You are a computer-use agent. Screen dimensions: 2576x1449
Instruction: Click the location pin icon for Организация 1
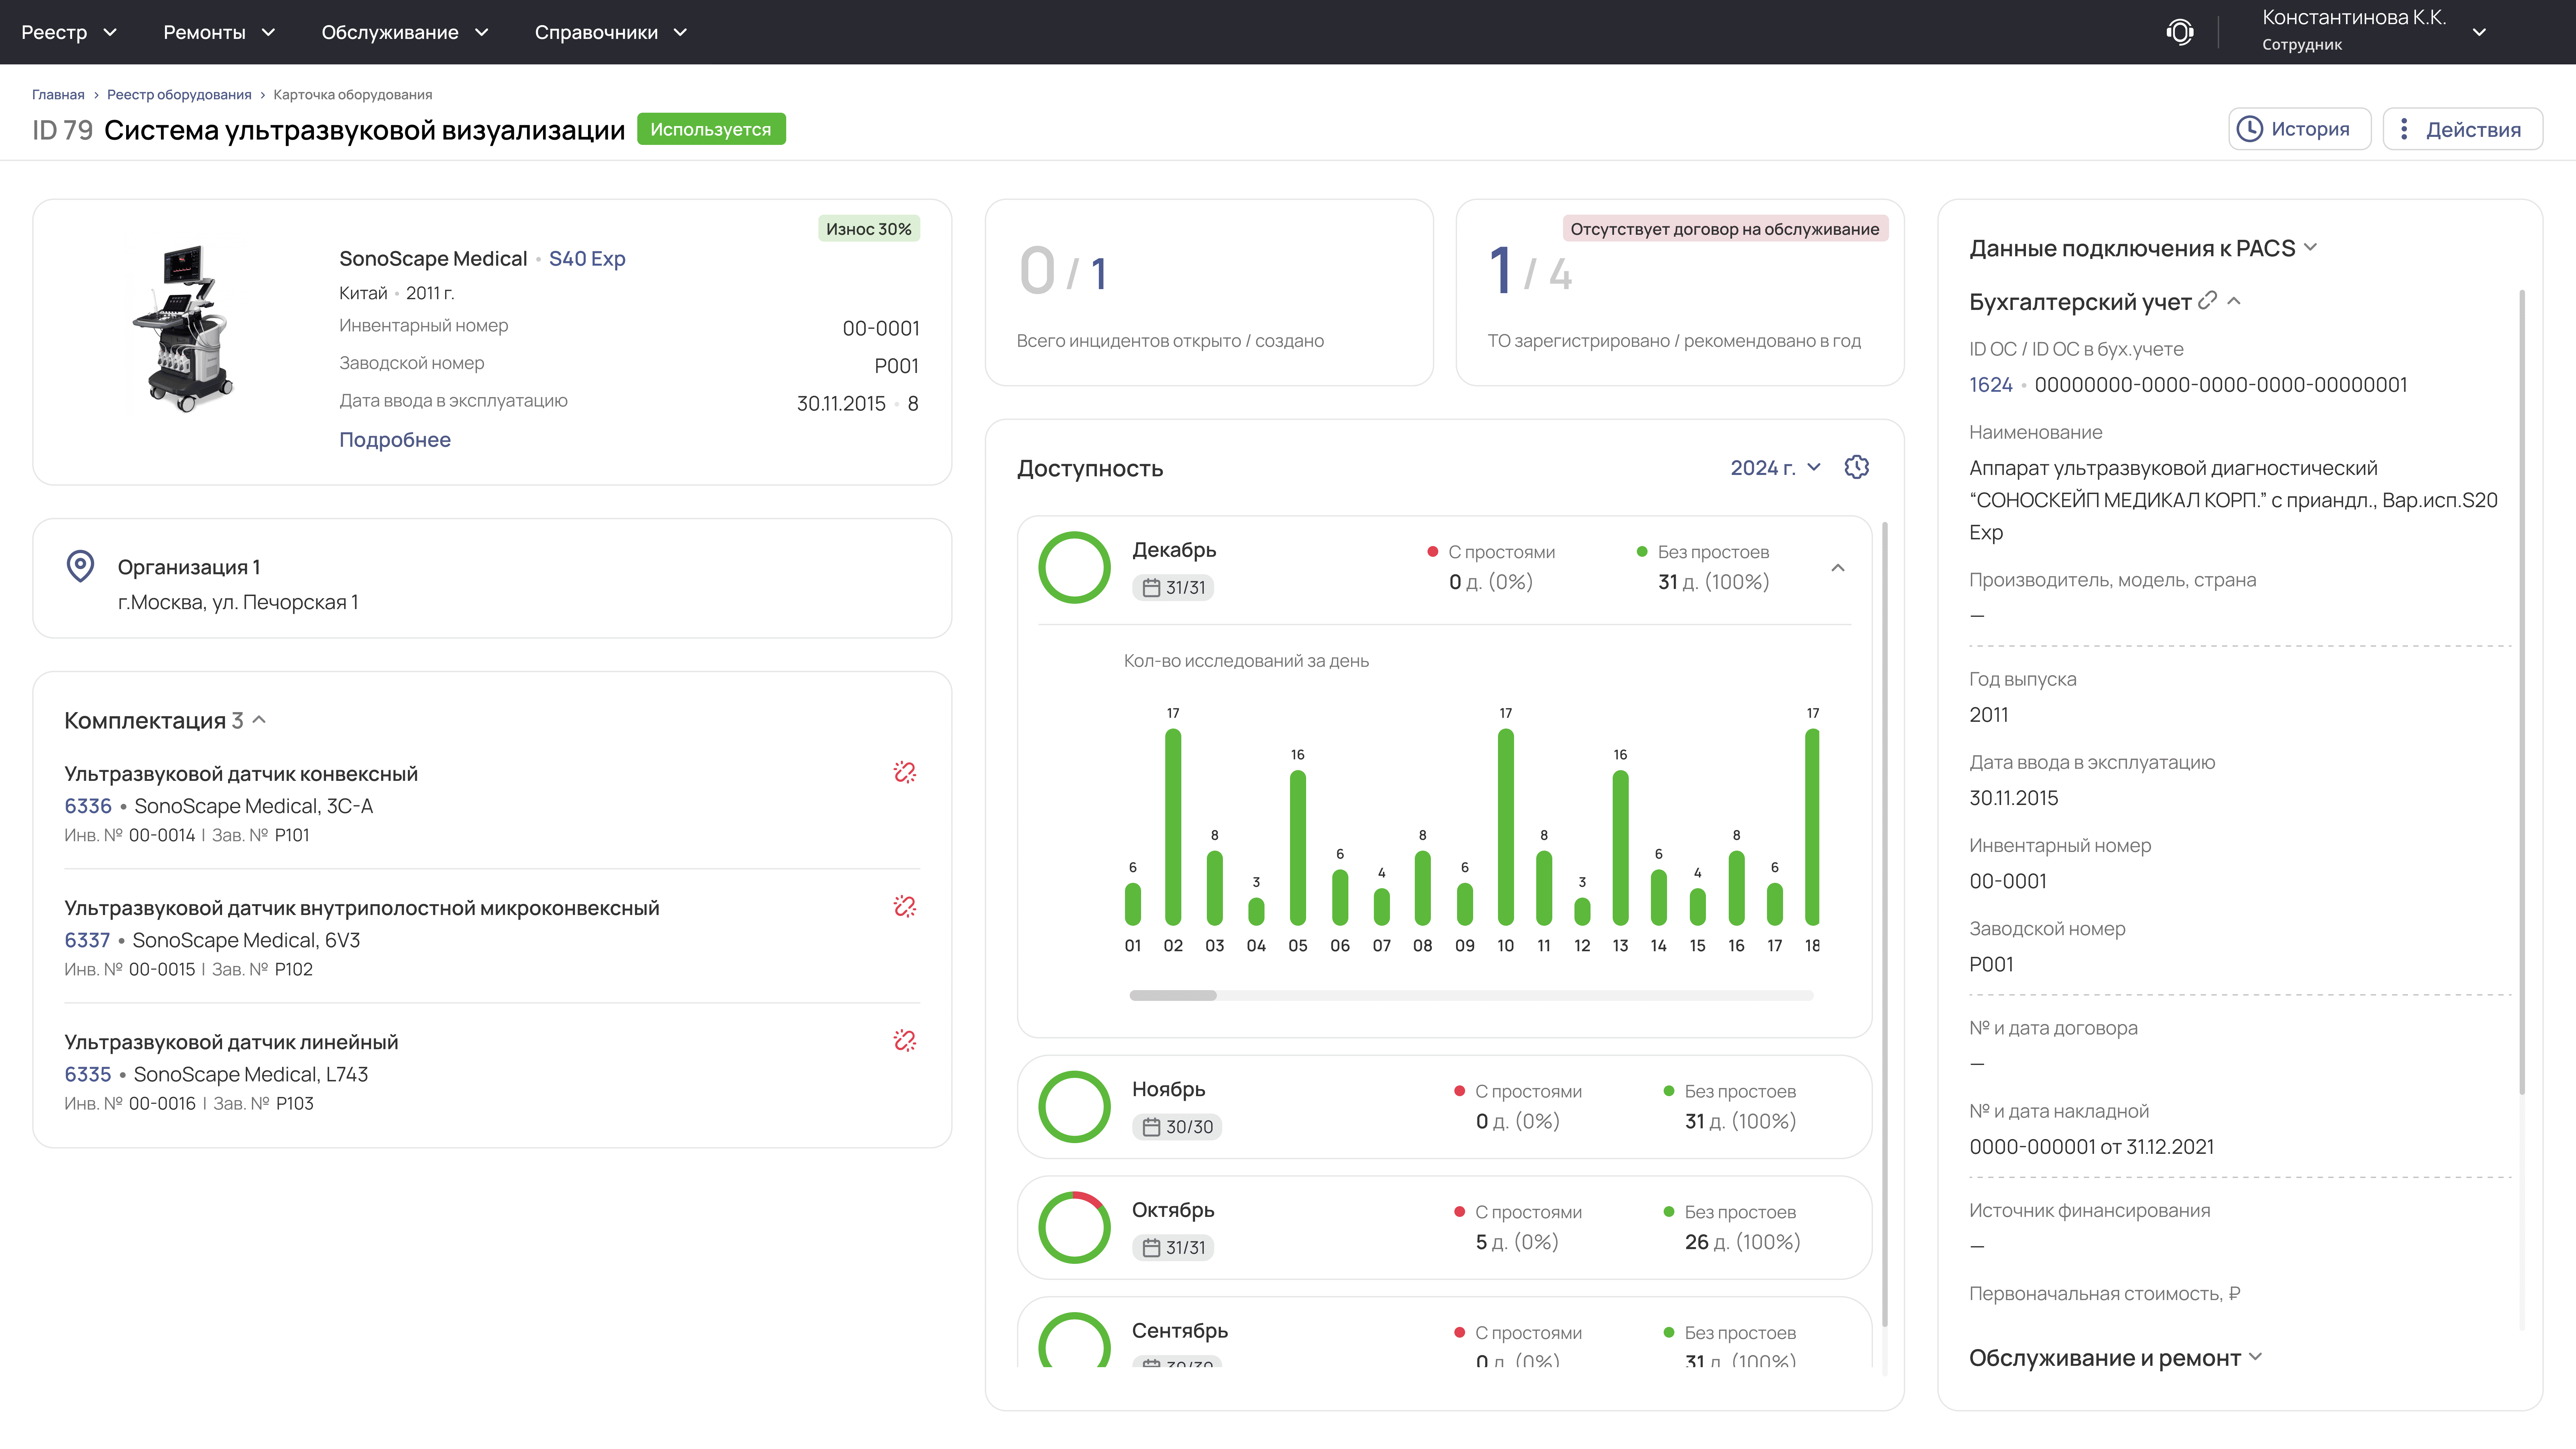(80, 566)
